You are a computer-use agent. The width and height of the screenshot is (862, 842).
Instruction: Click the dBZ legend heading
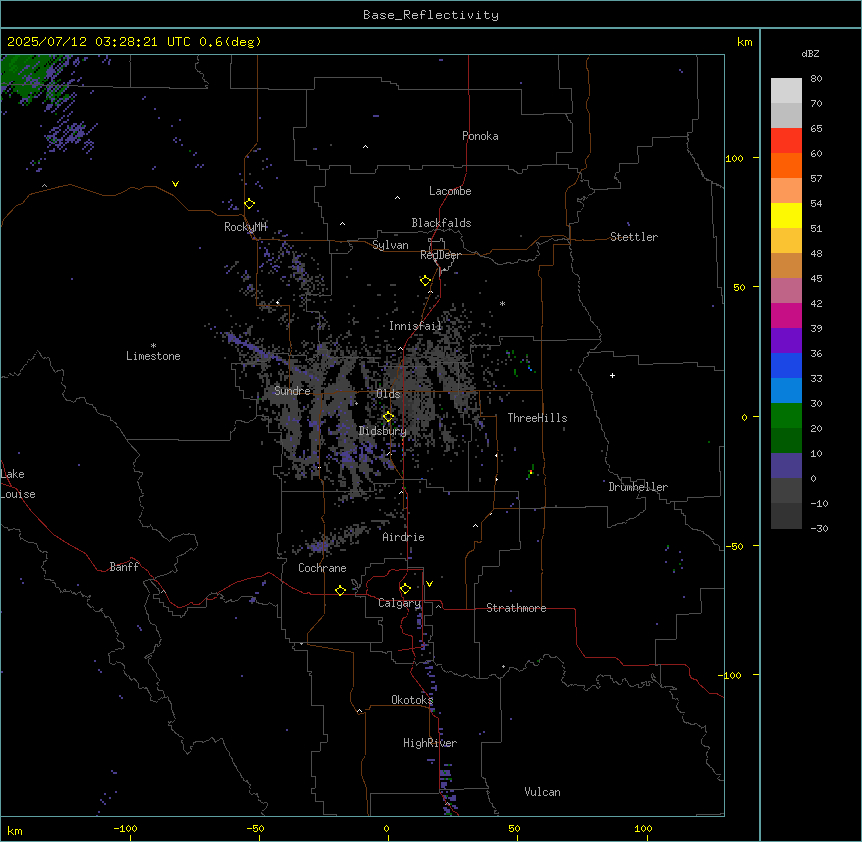coord(810,53)
